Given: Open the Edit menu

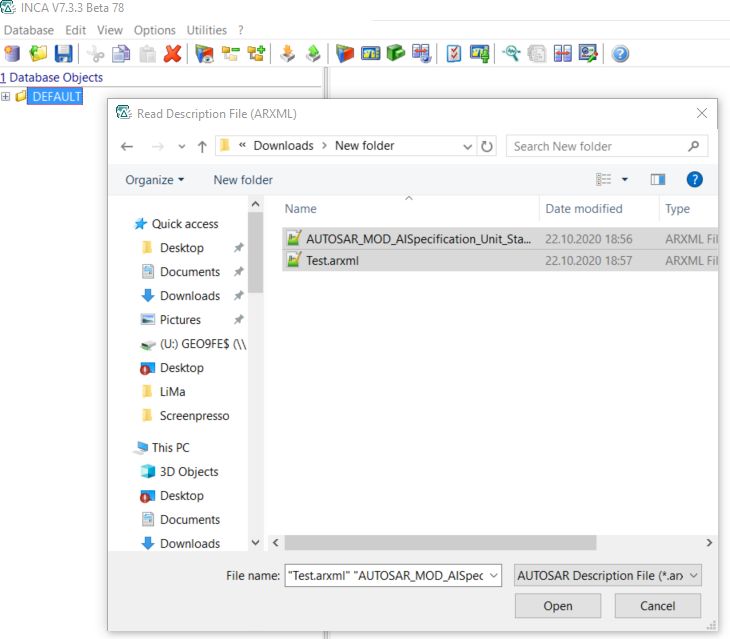Looking at the screenshot, I should coord(75,30).
